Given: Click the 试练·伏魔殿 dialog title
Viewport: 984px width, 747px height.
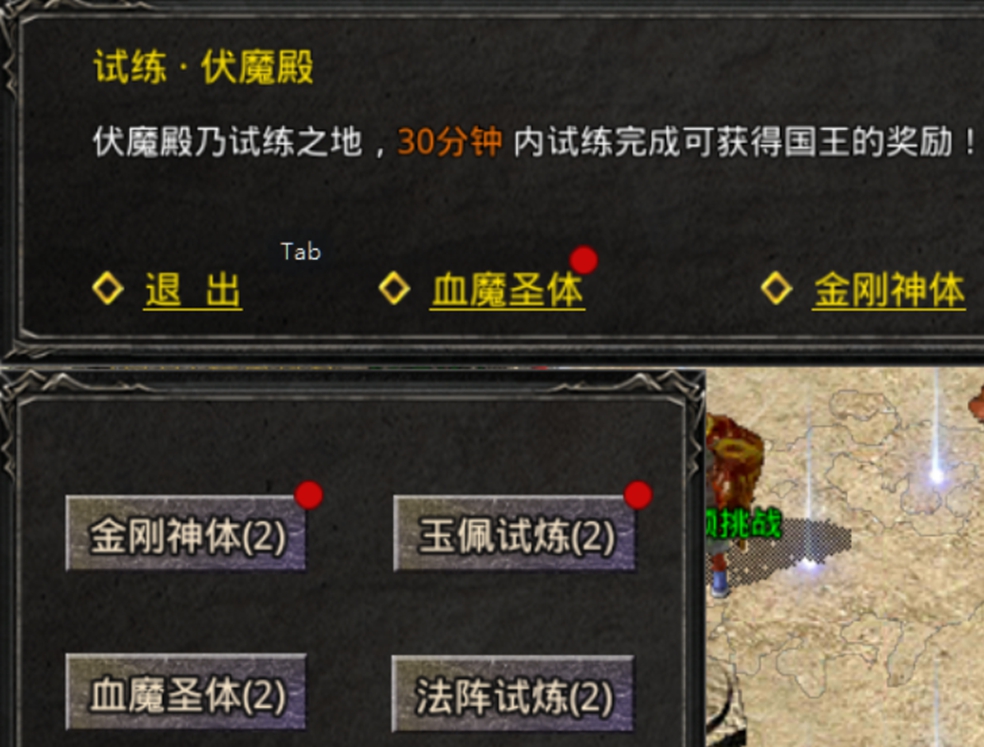Looking at the screenshot, I should tap(203, 67).
